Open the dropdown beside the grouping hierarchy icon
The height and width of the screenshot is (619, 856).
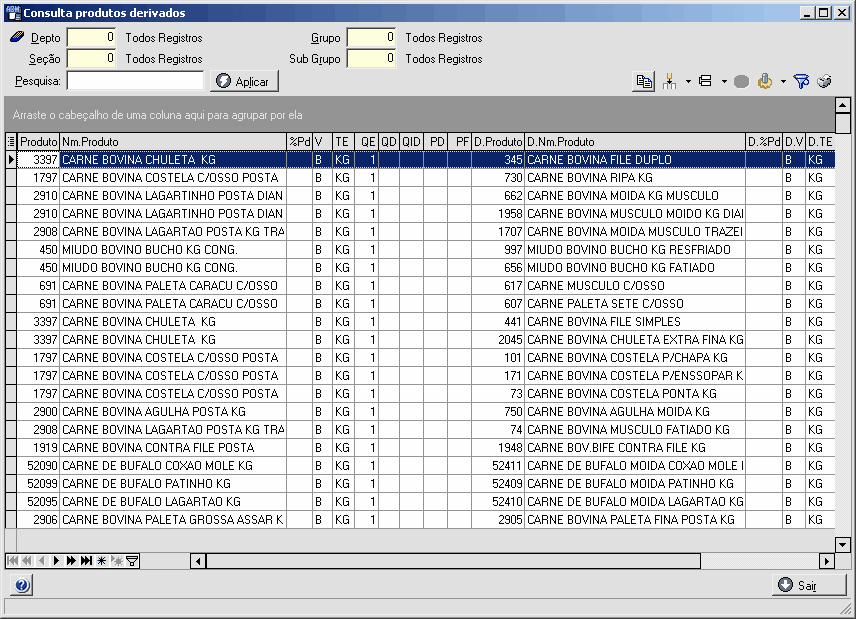tap(688, 82)
